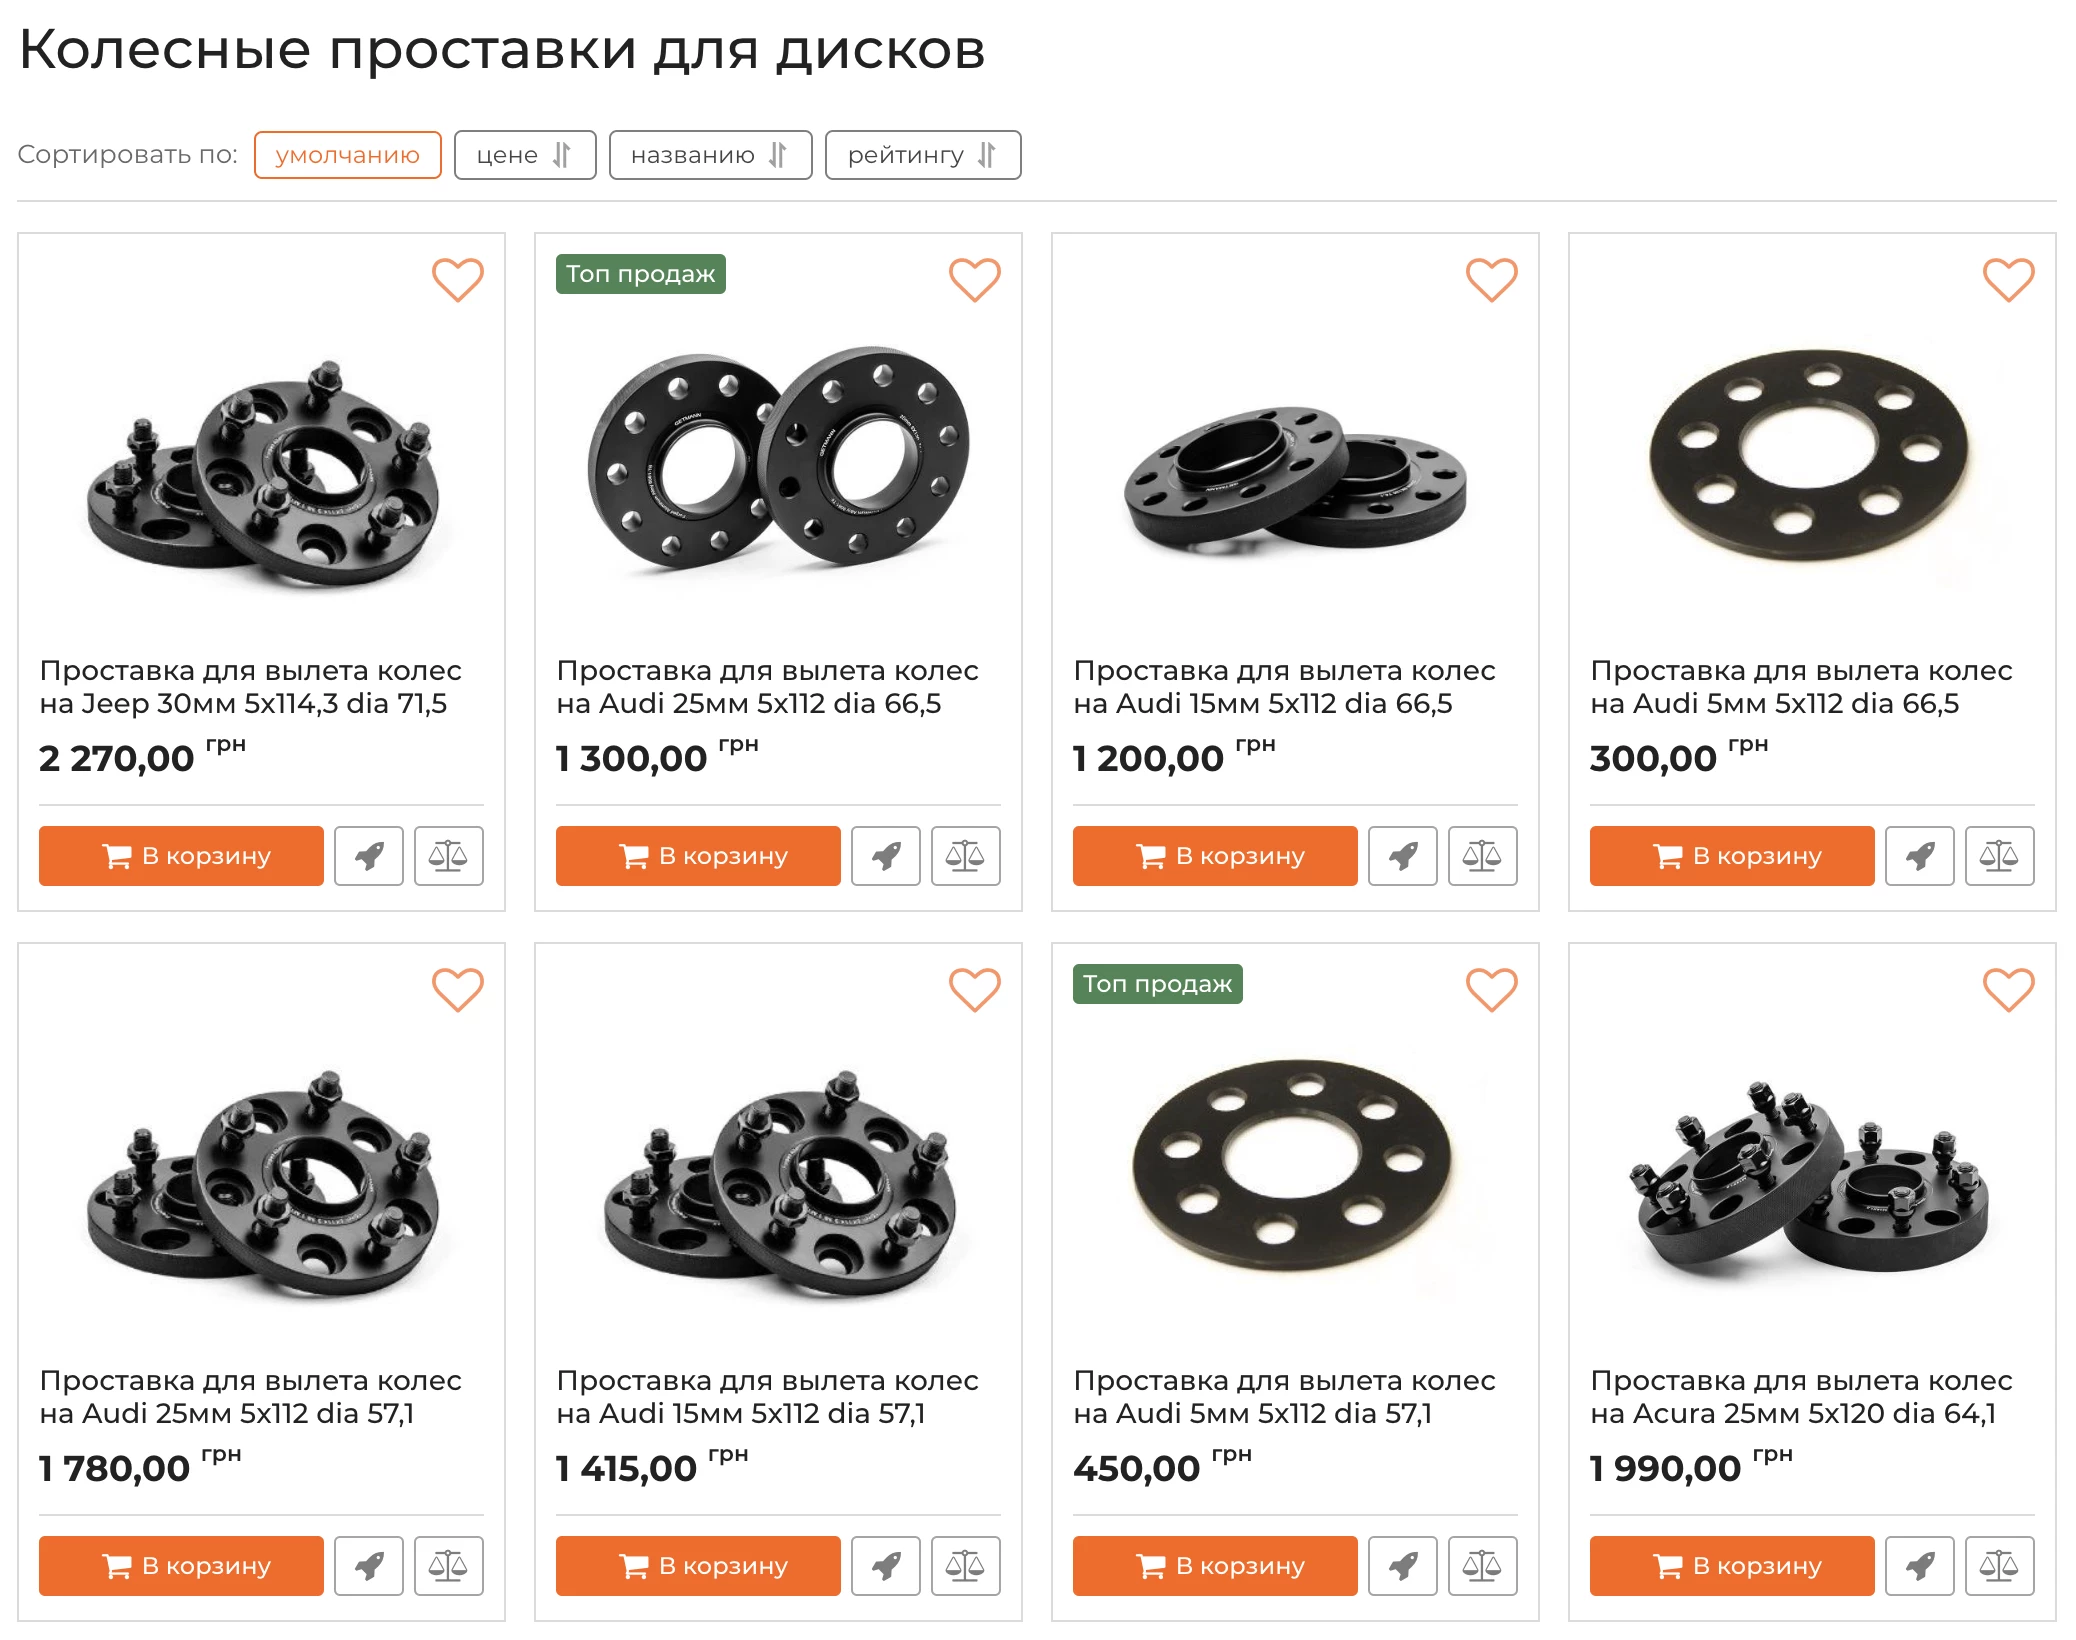Screen dimensions: 2076x1640
Task: Click compare scales icon for Jeep 30мм spacer
Action: (x=449, y=856)
